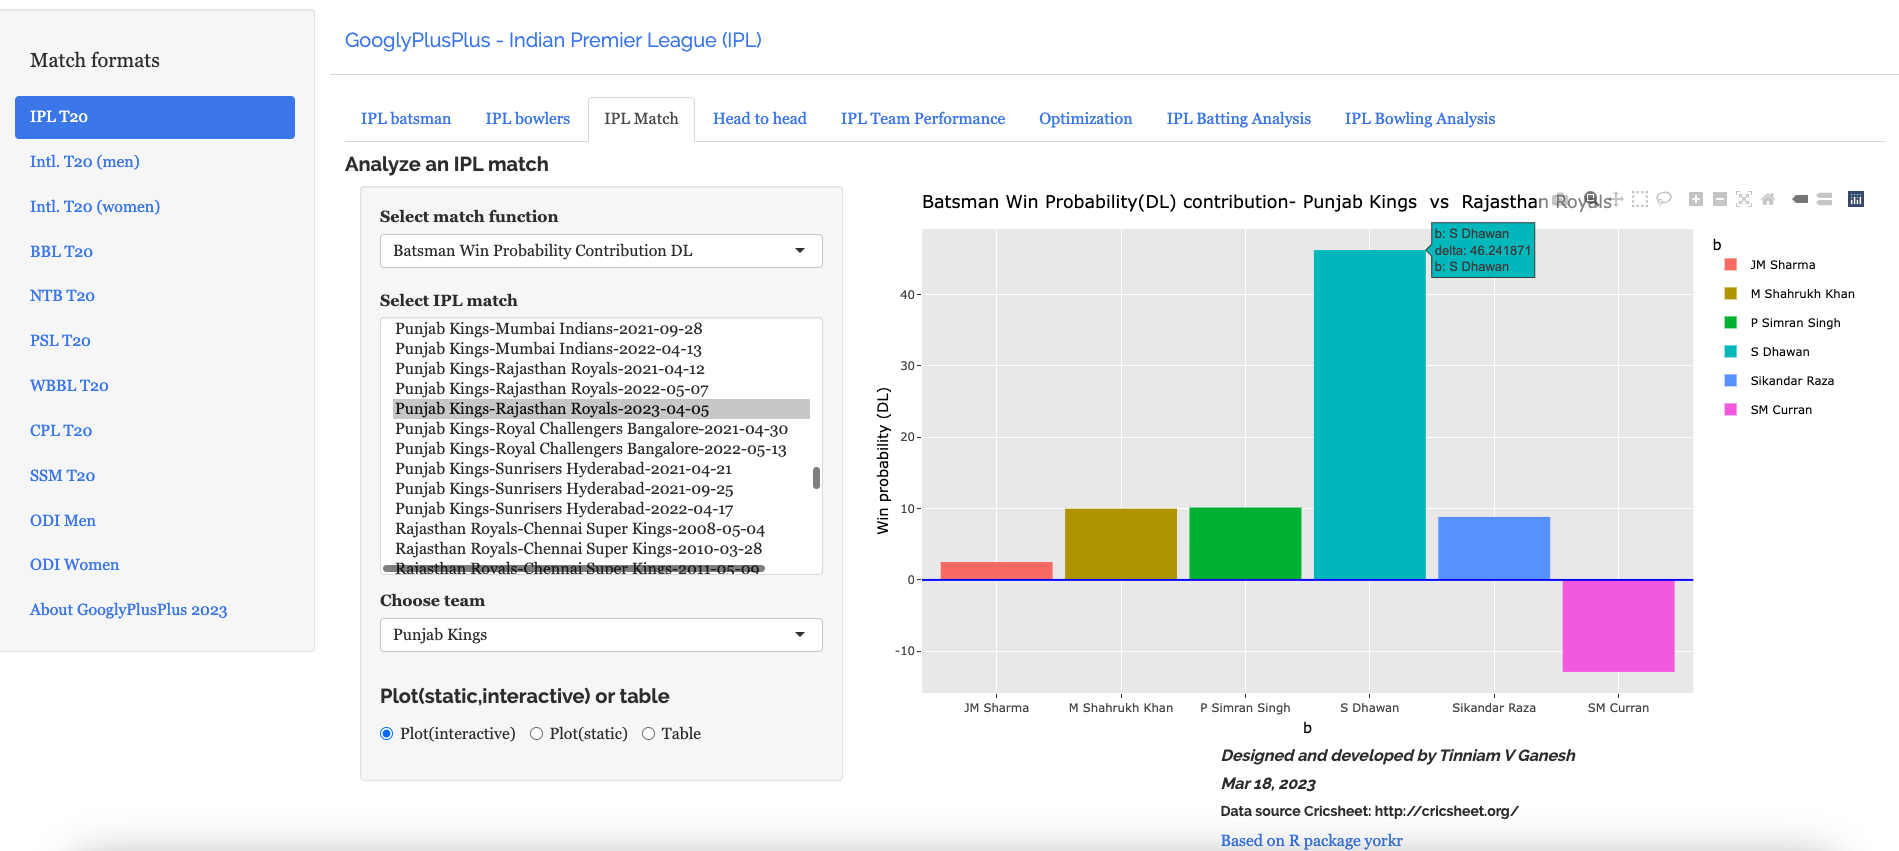The height and width of the screenshot is (851, 1899).
Task: Go to BBL T20 match format
Action: pyautogui.click(x=61, y=251)
